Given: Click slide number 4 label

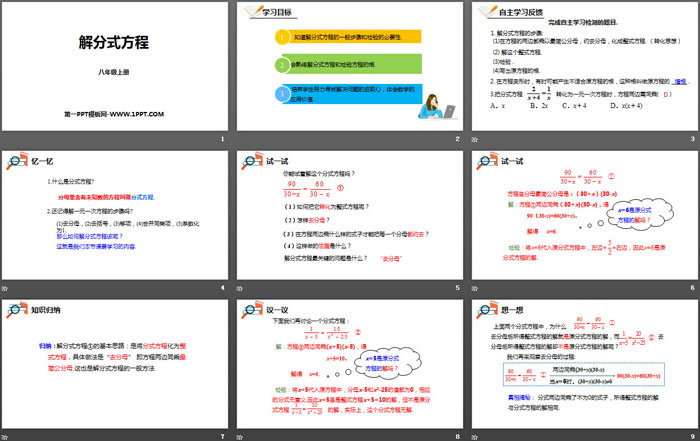Looking at the screenshot, I should pos(222,288).
